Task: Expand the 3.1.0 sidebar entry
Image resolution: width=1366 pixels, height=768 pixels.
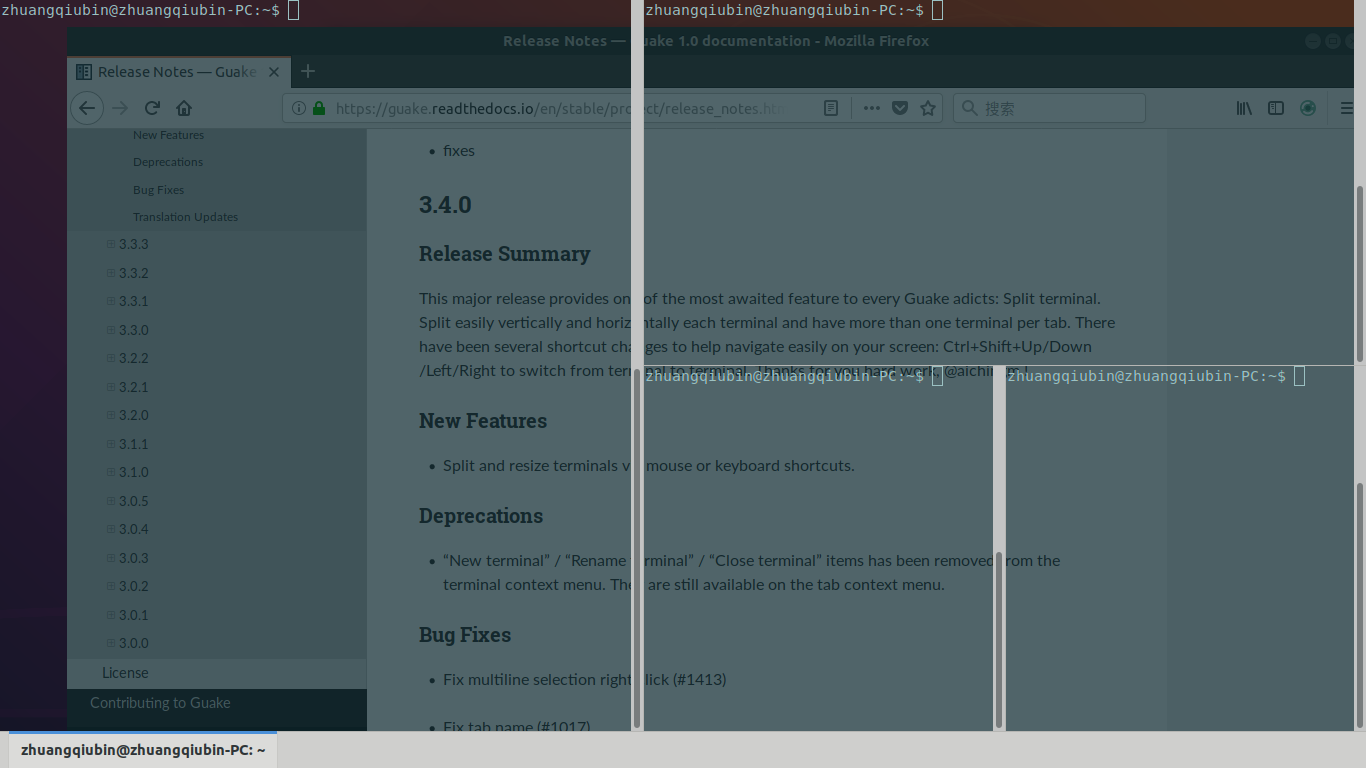Action: click(x=111, y=472)
